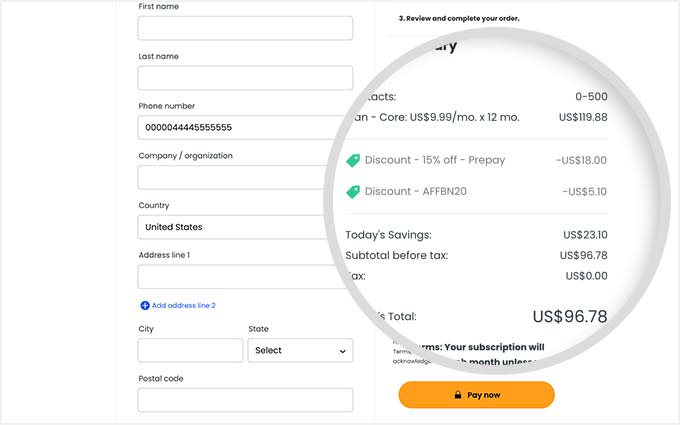
Task: Click the Add address line 2 link
Action: (x=183, y=305)
